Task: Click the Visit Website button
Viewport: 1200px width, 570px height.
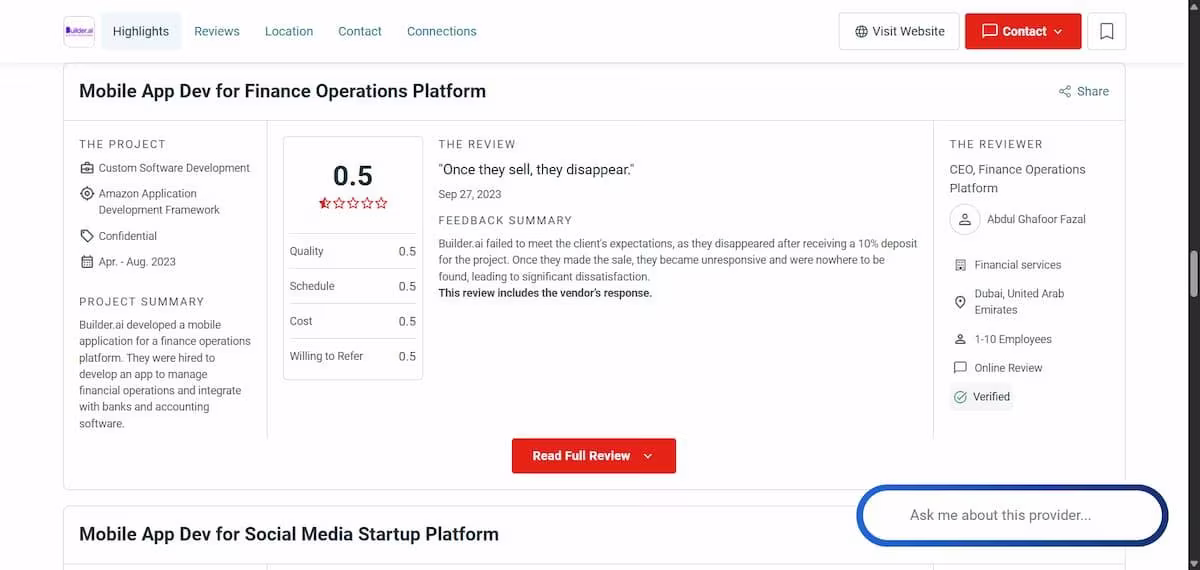Action: pos(899,31)
